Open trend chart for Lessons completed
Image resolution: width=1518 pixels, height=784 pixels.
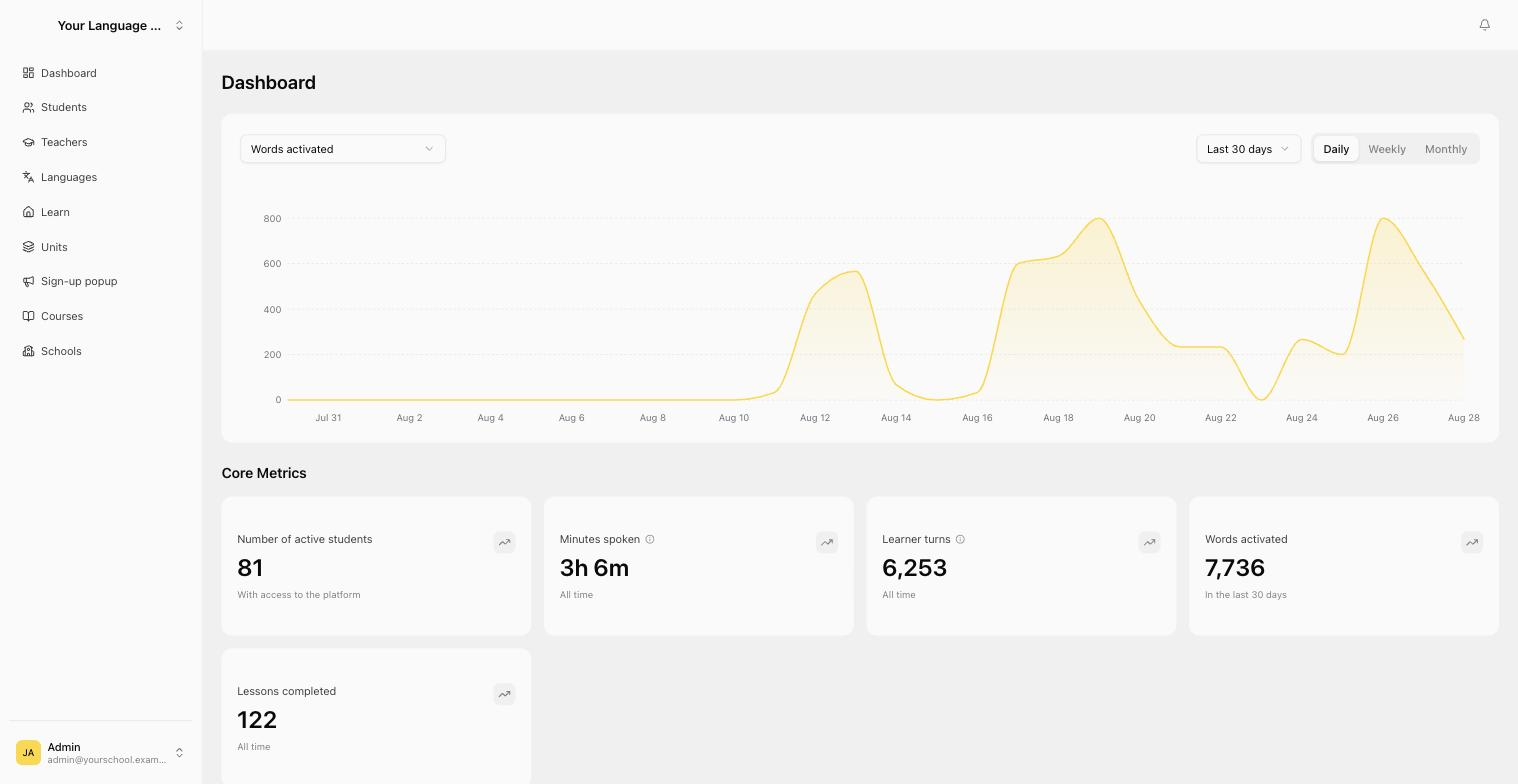point(504,694)
